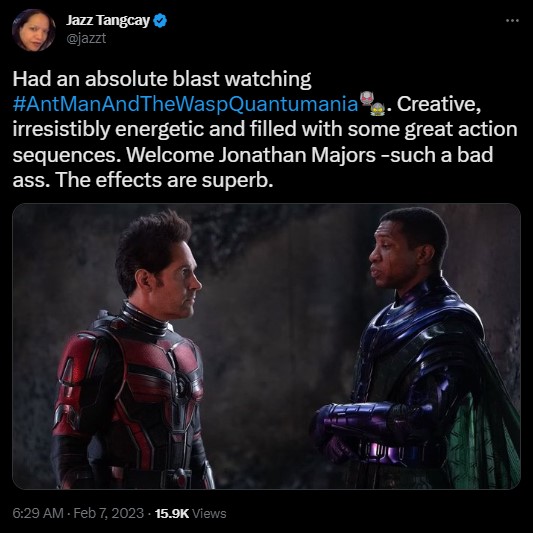
Task: Click the Kang figure in the photo
Action: click(x=415, y=348)
